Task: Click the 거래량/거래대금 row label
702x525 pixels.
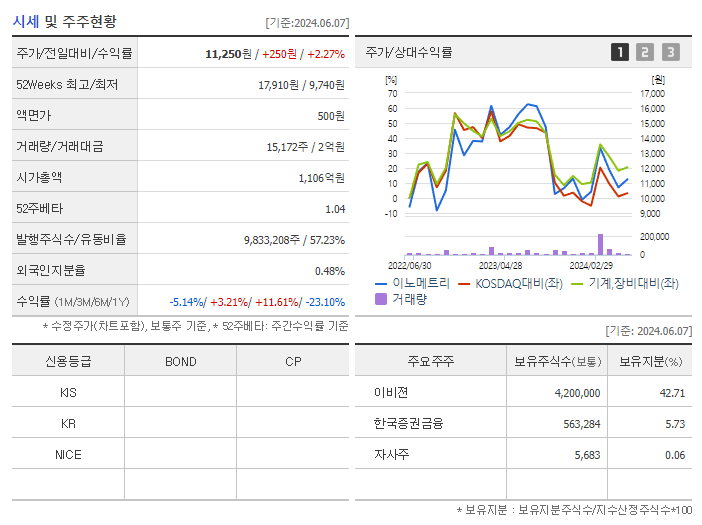Action: click(x=60, y=146)
